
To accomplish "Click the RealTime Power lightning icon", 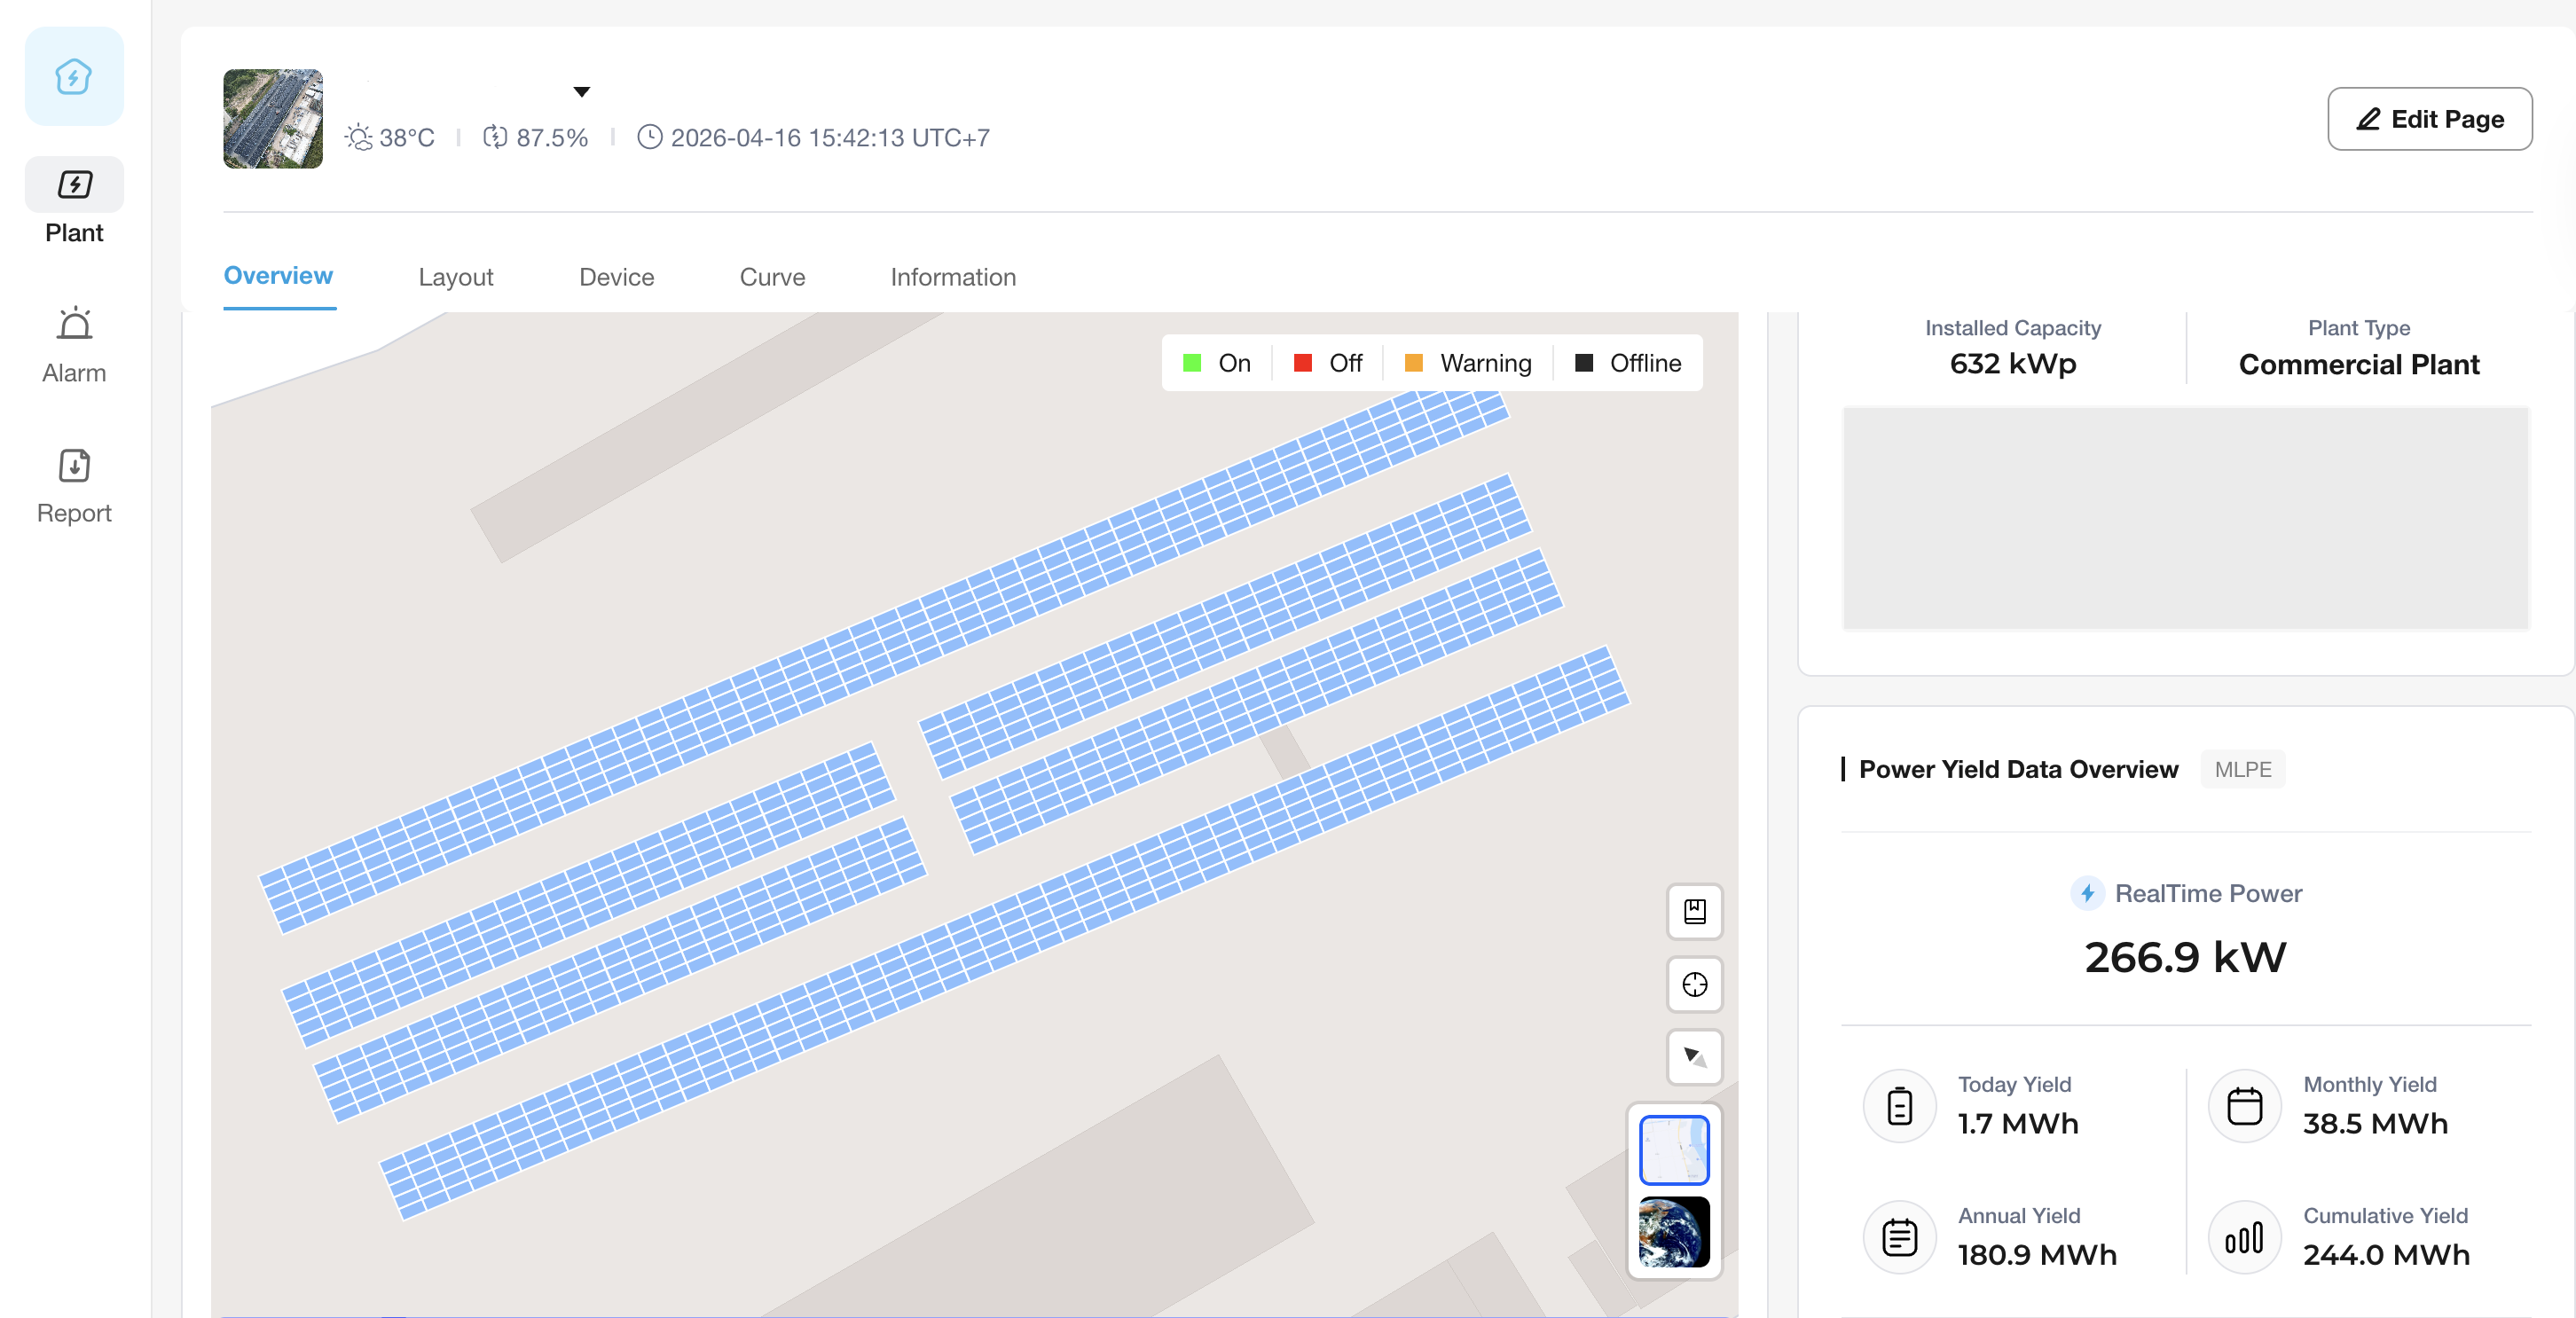I will pyautogui.click(x=2086, y=893).
